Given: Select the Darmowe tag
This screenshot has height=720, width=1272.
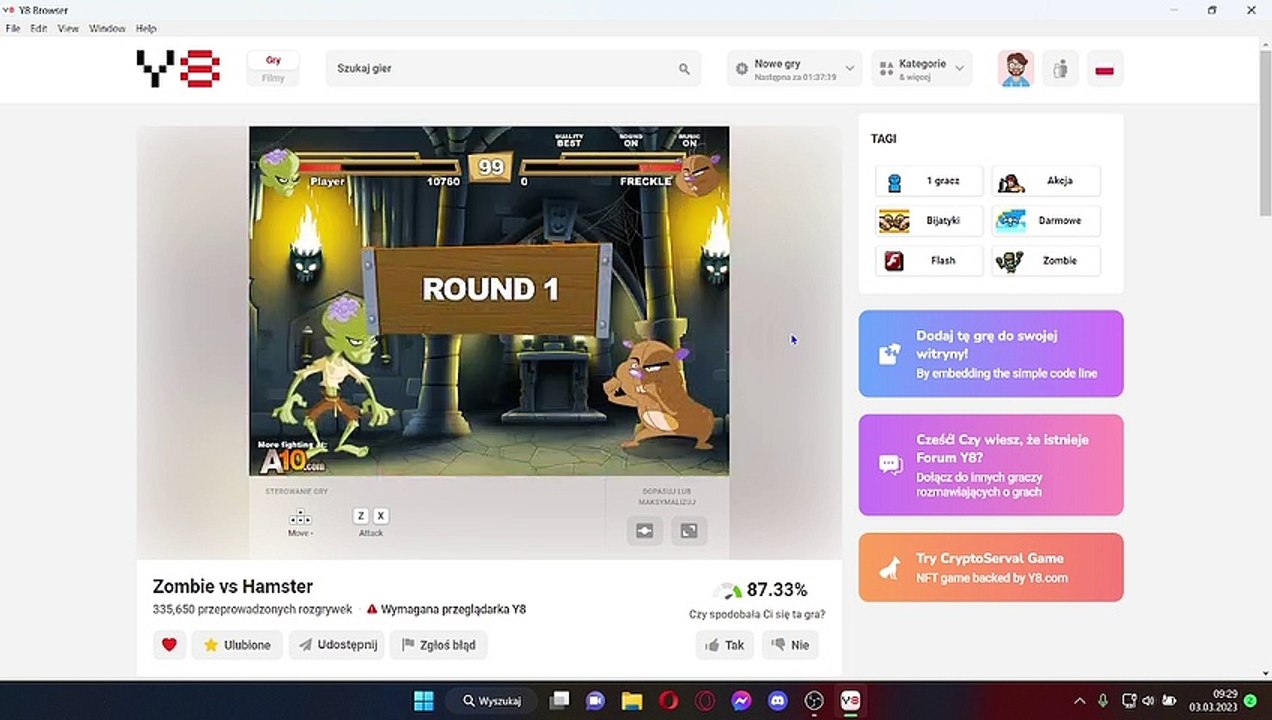Looking at the screenshot, I should click(x=1046, y=221).
